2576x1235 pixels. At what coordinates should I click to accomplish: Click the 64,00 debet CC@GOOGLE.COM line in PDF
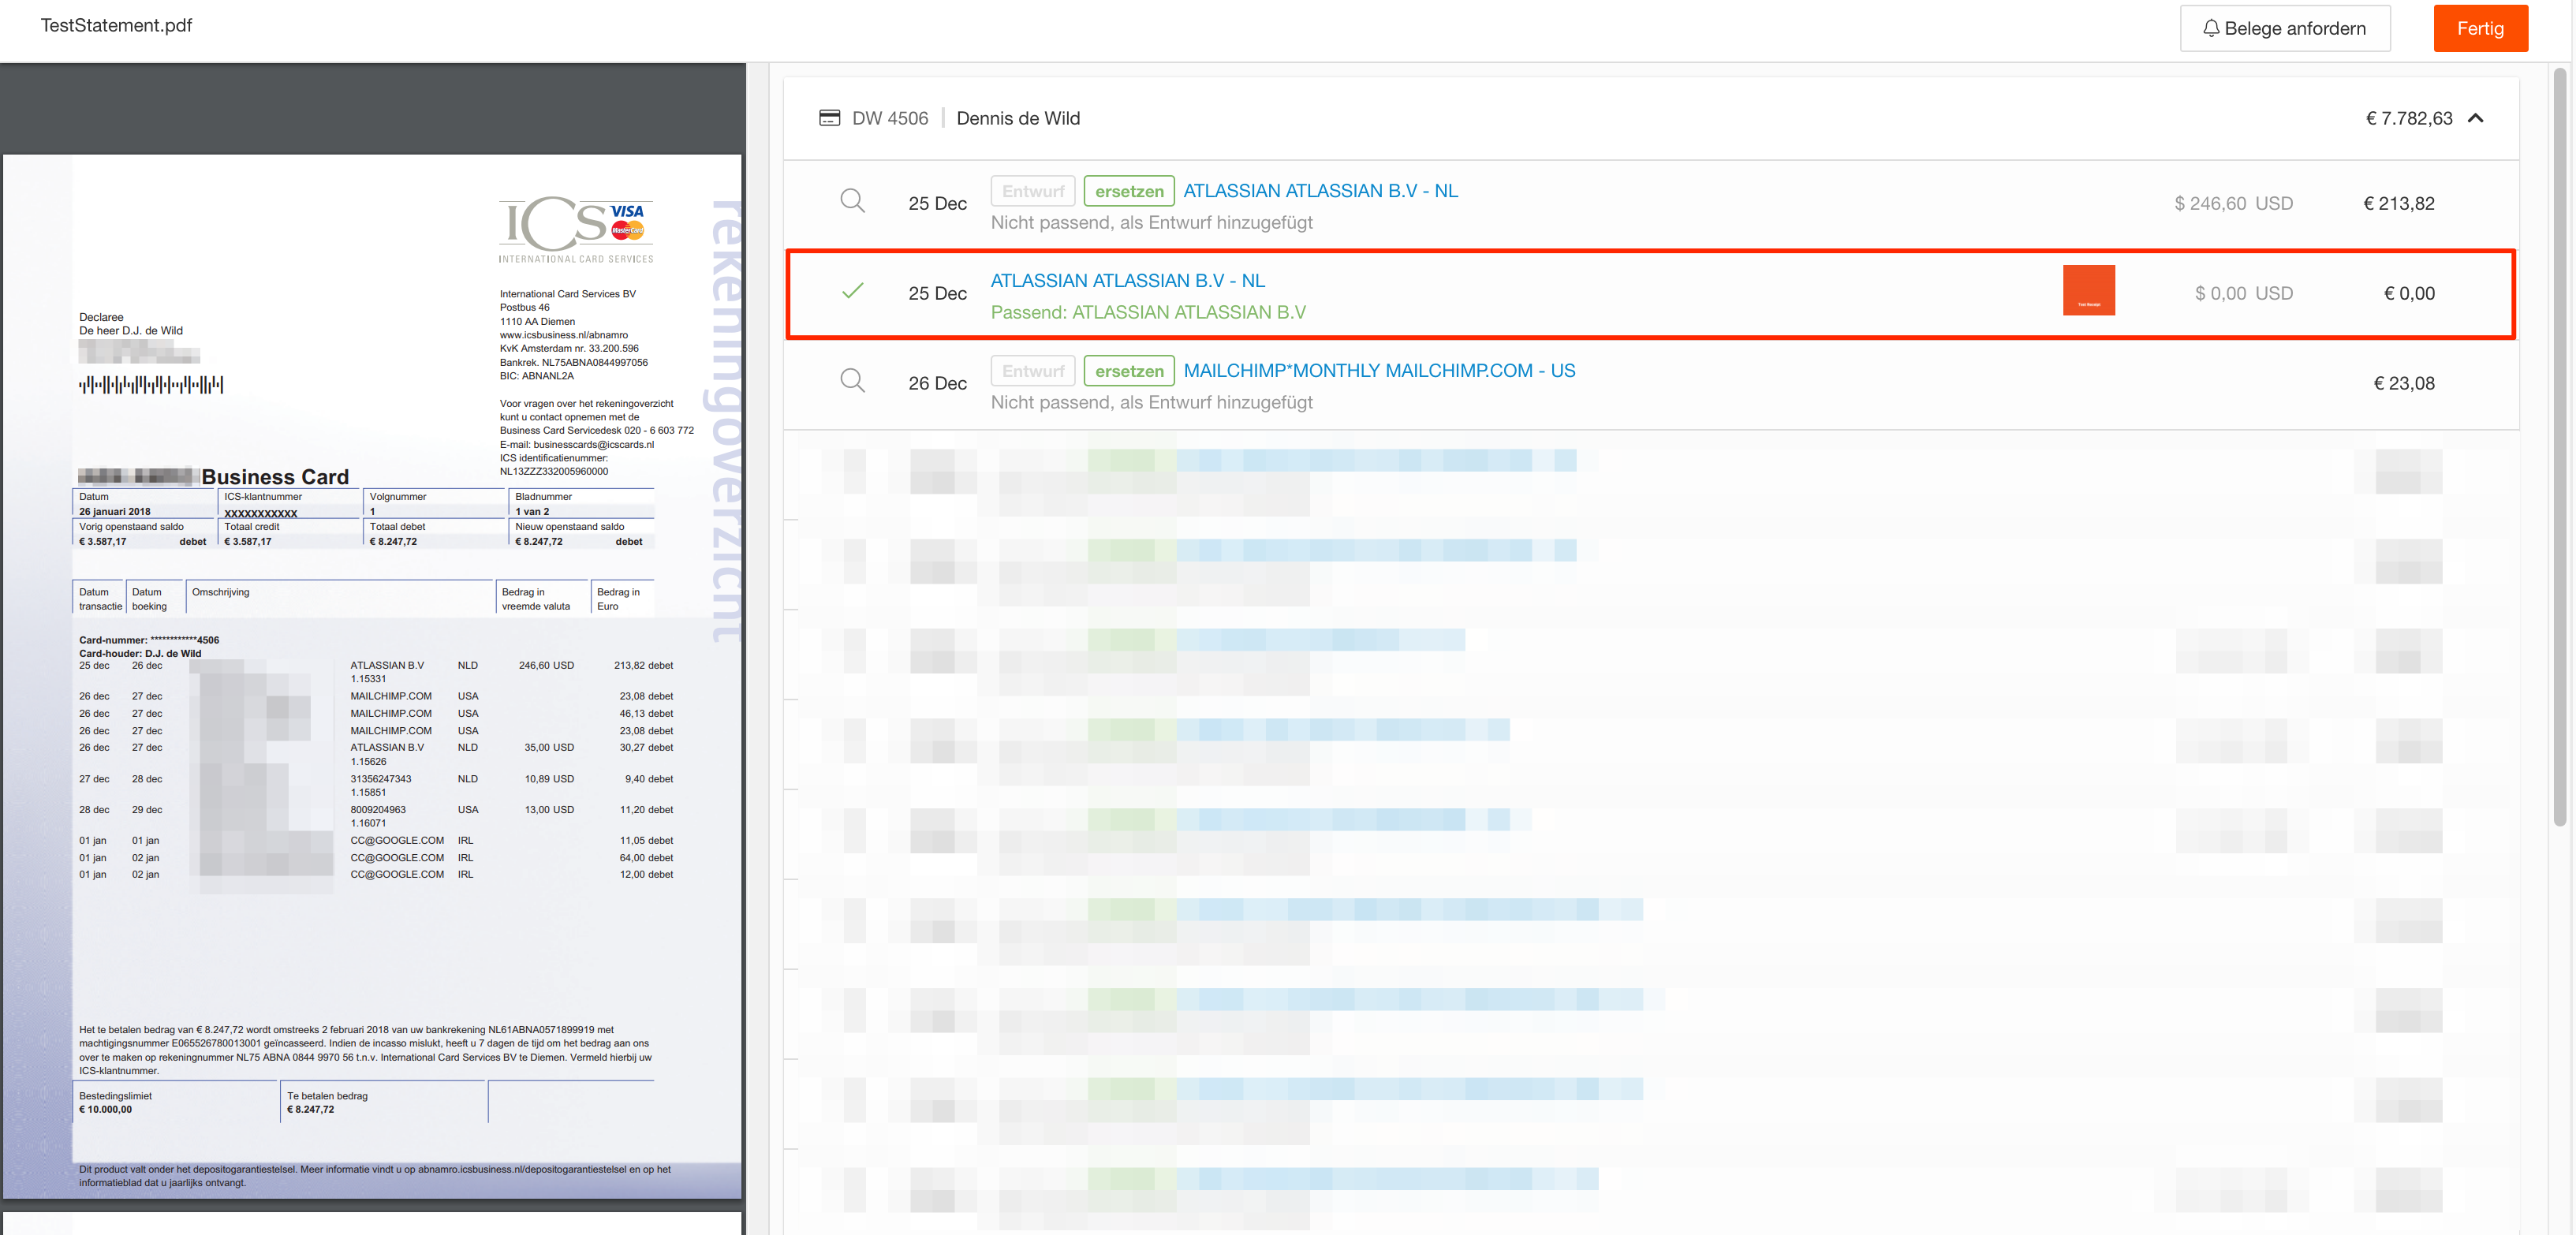click(x=376, y=857)
